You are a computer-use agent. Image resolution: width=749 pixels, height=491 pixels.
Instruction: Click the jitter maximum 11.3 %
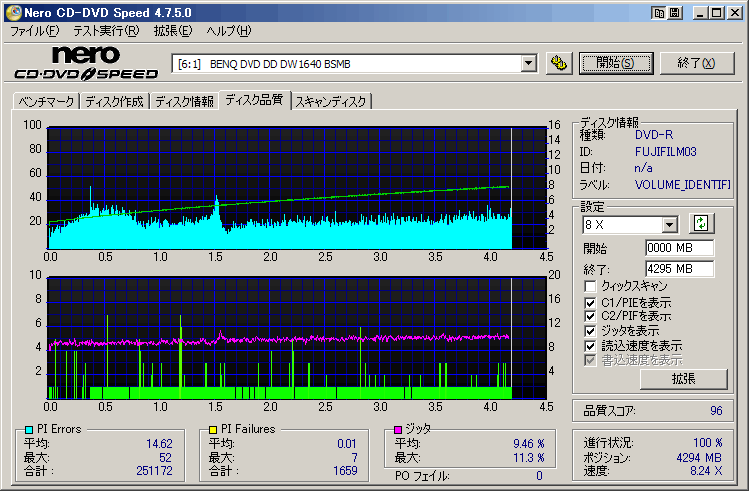point(529,458)
